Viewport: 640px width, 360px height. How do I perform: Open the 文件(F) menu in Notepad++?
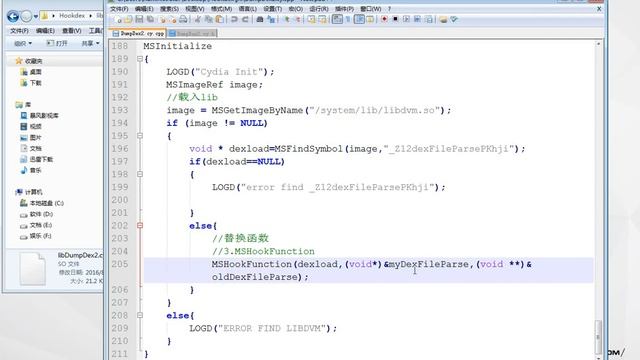[119, 9]
